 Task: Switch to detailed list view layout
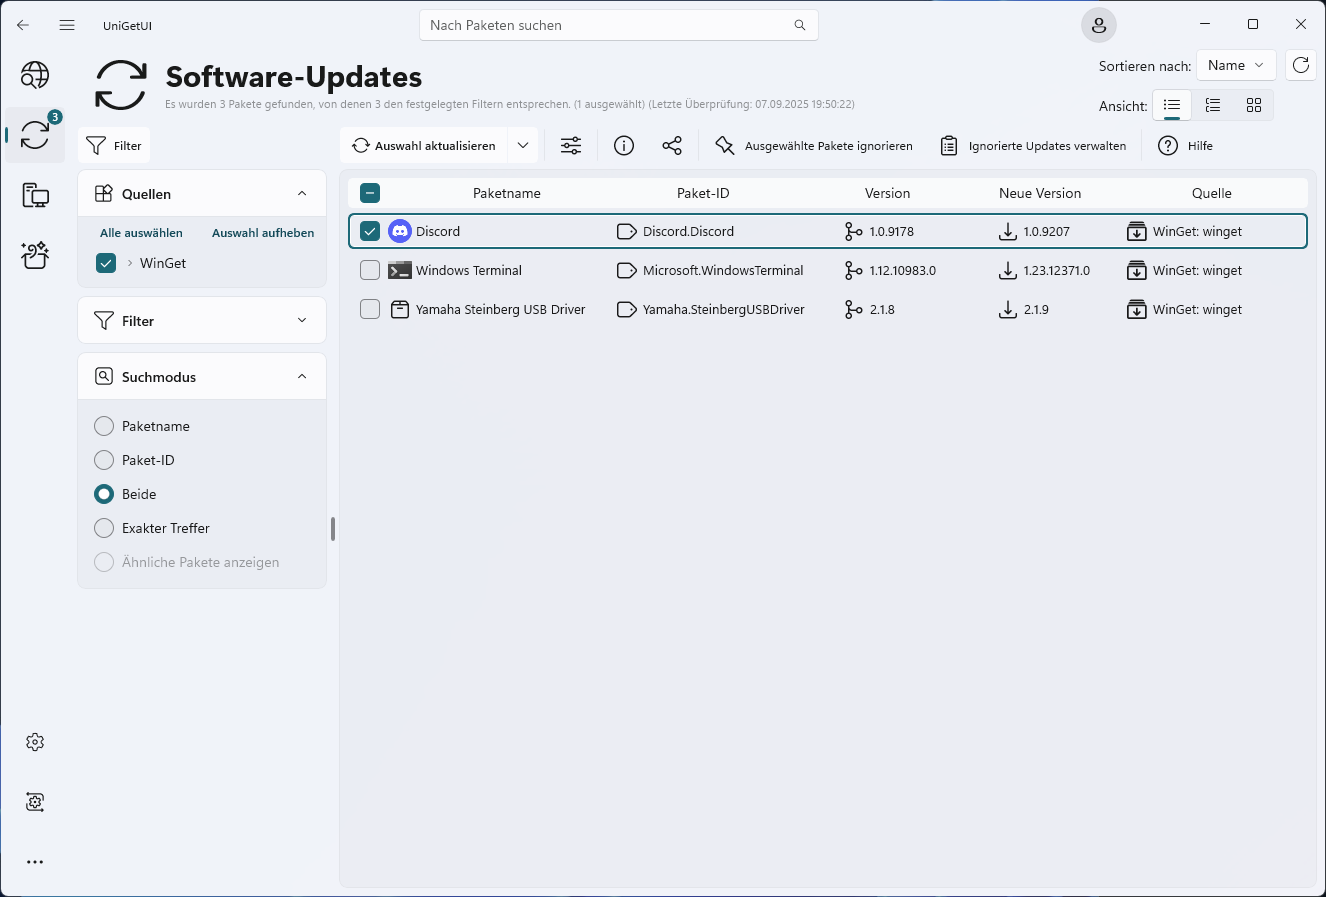(x=1213, y=105)
